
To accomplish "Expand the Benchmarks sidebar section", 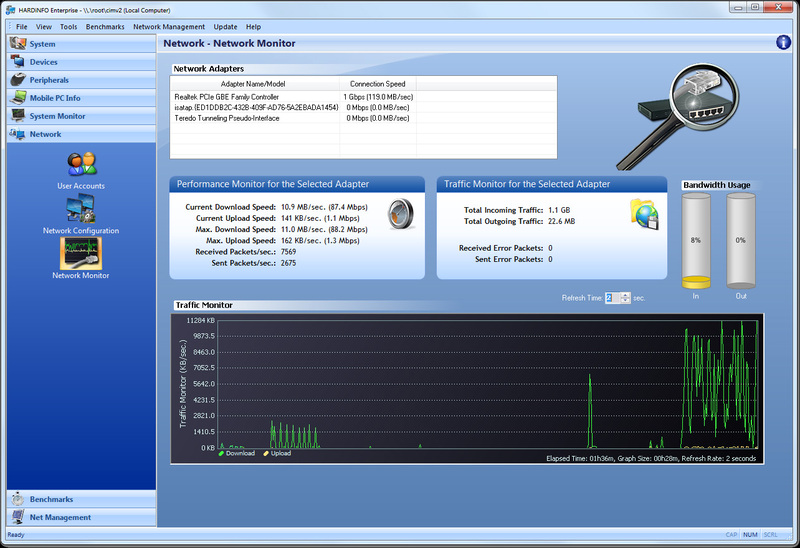I will [82, 499].
